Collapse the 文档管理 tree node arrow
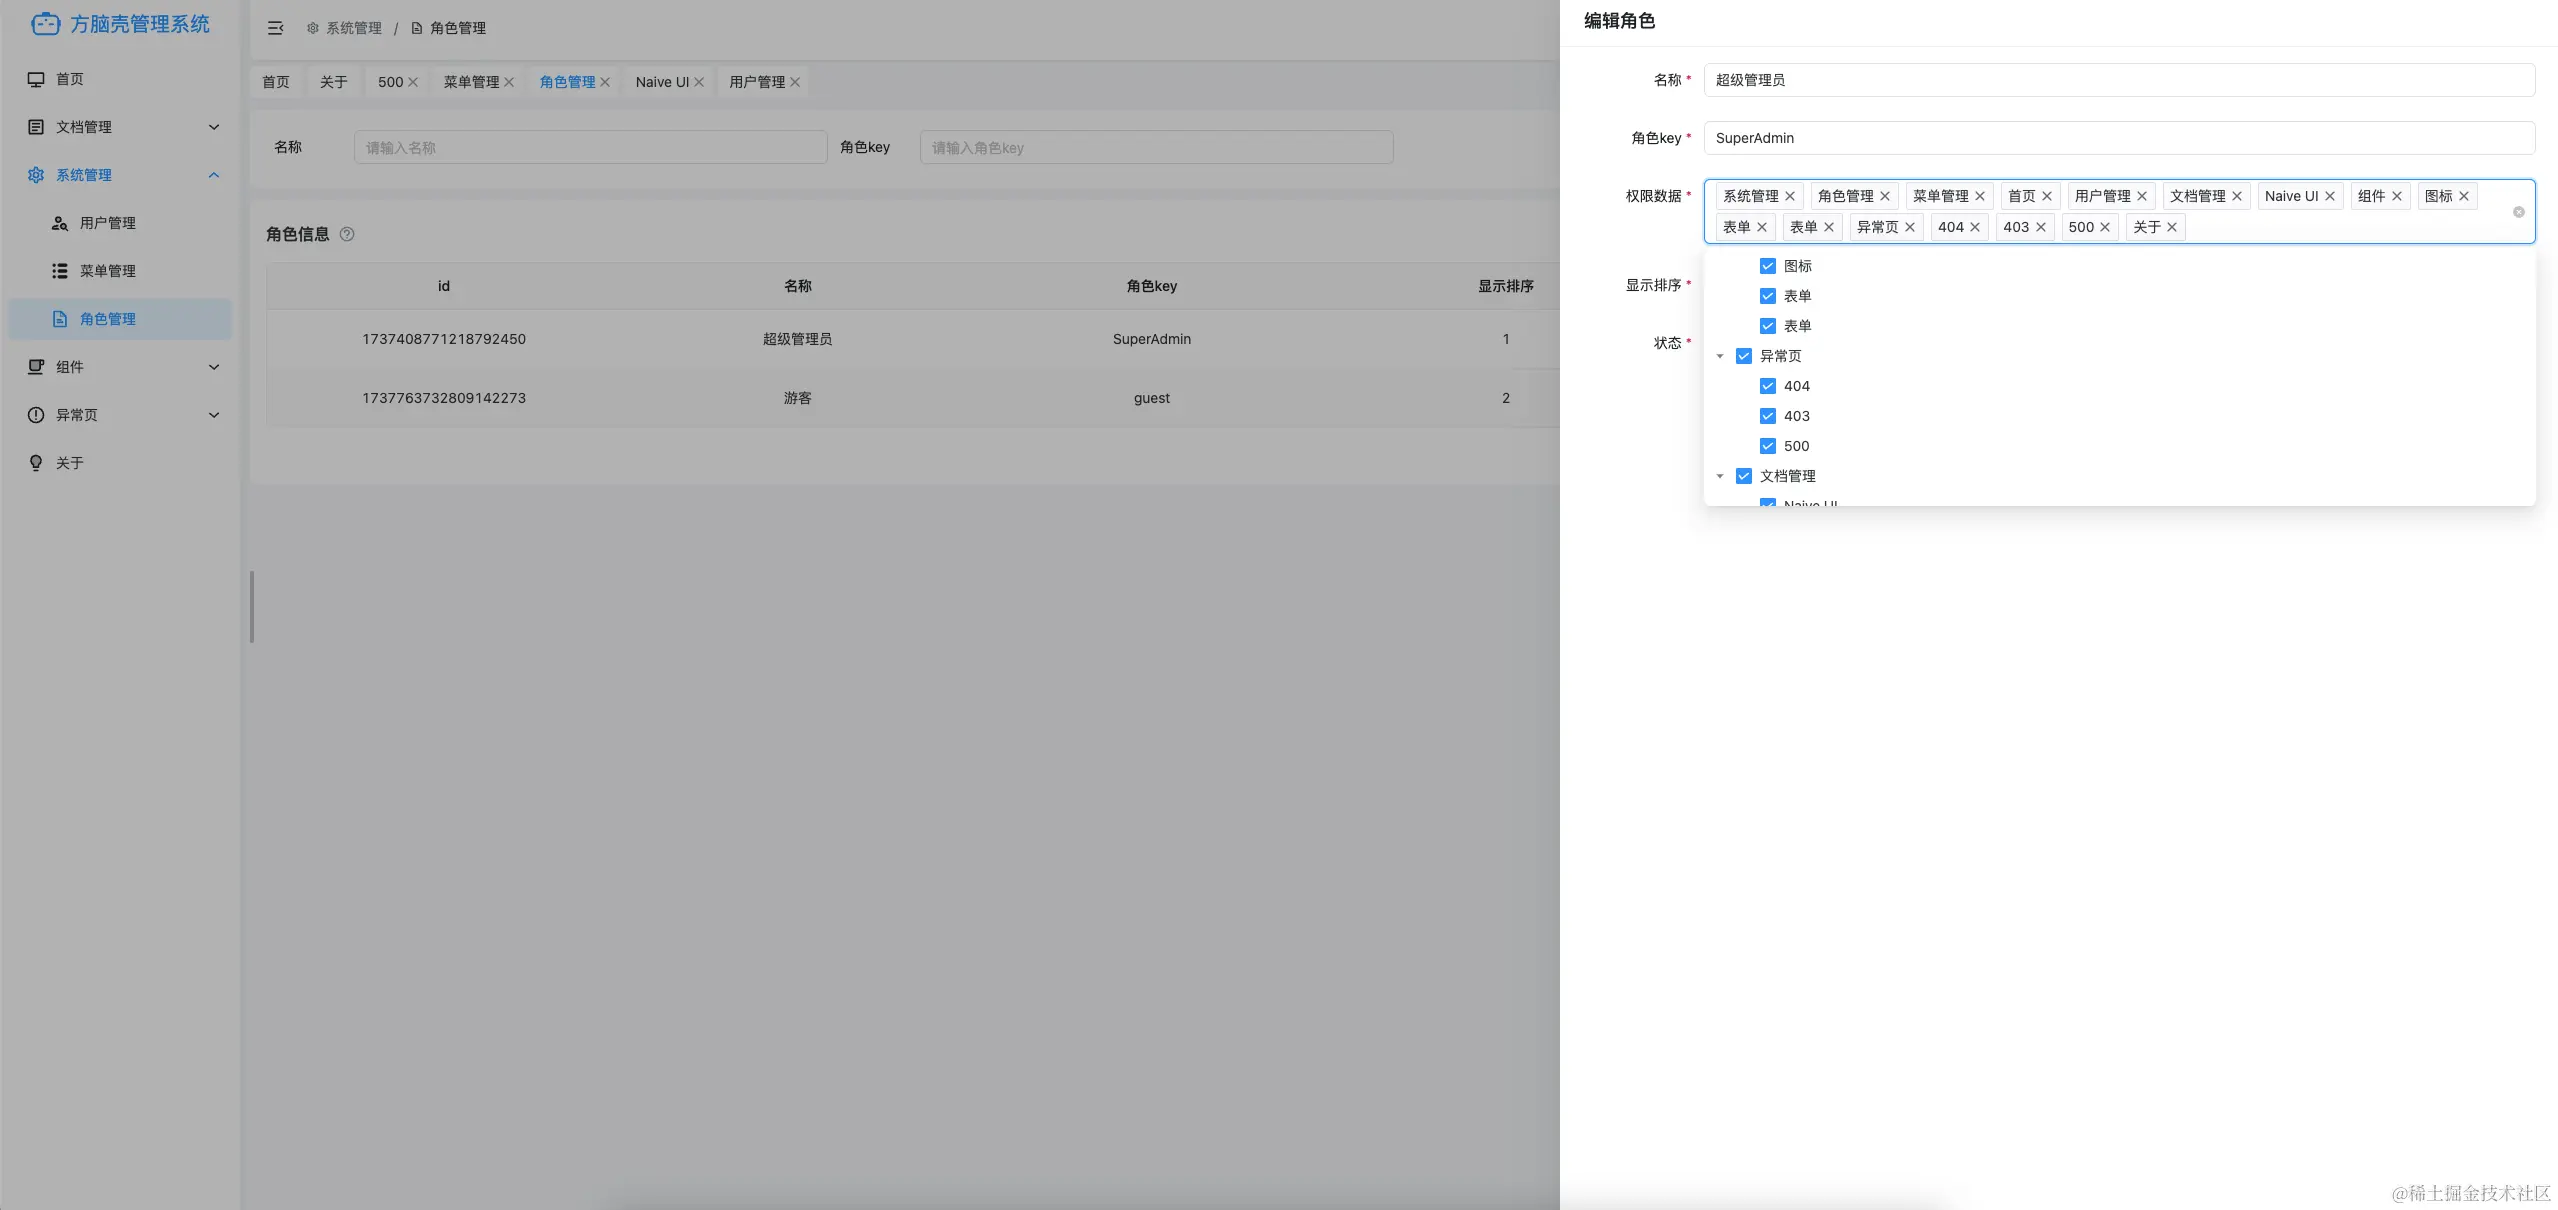 pos(1720,476)
